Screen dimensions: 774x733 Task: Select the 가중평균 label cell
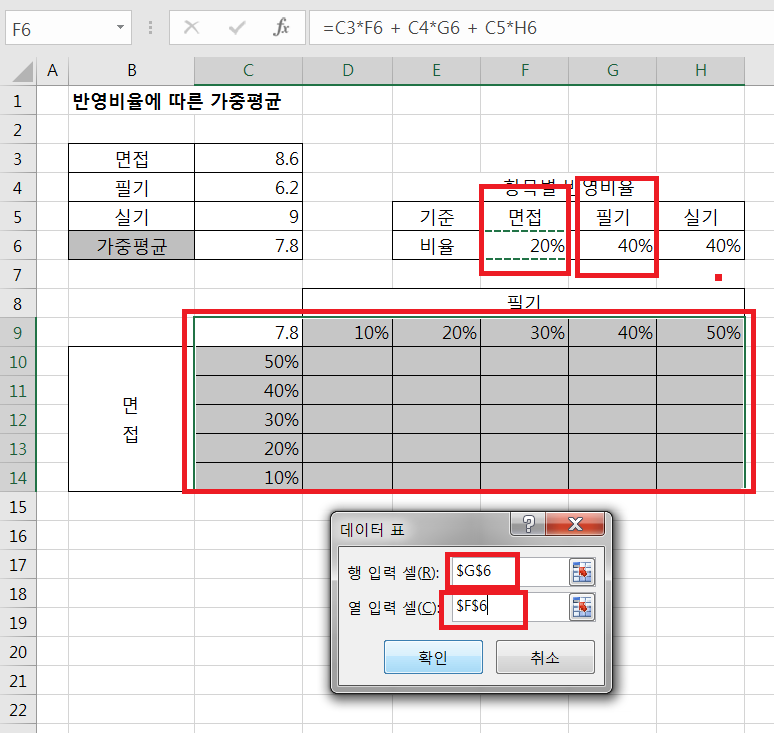click(131, 246)
